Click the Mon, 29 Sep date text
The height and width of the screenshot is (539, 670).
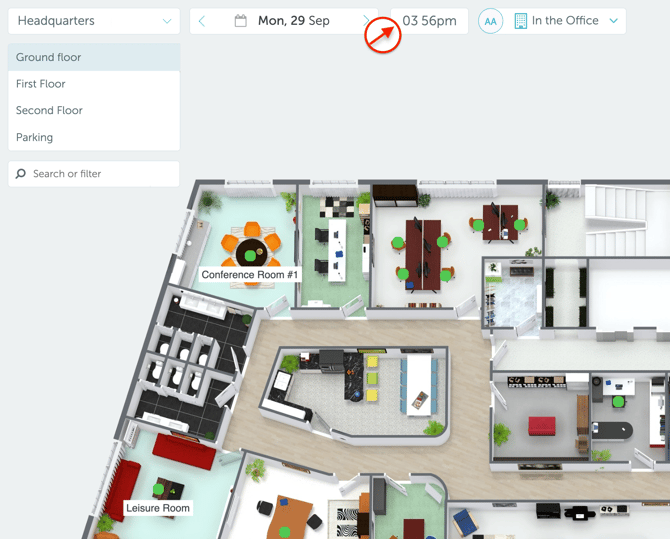click(x=293, y=21)
